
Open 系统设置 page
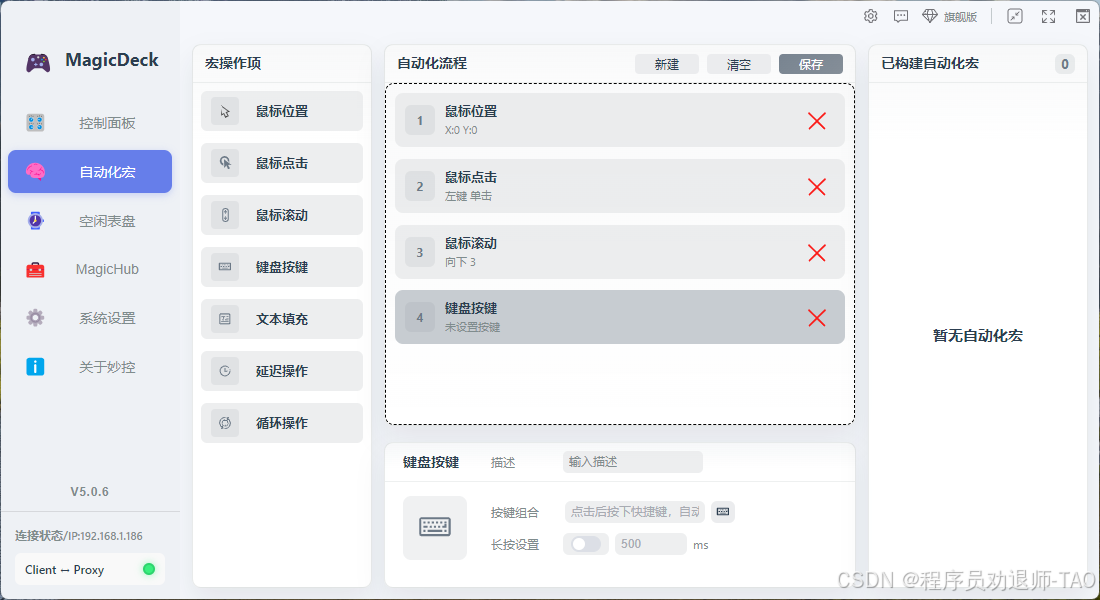tap(90, 318)
